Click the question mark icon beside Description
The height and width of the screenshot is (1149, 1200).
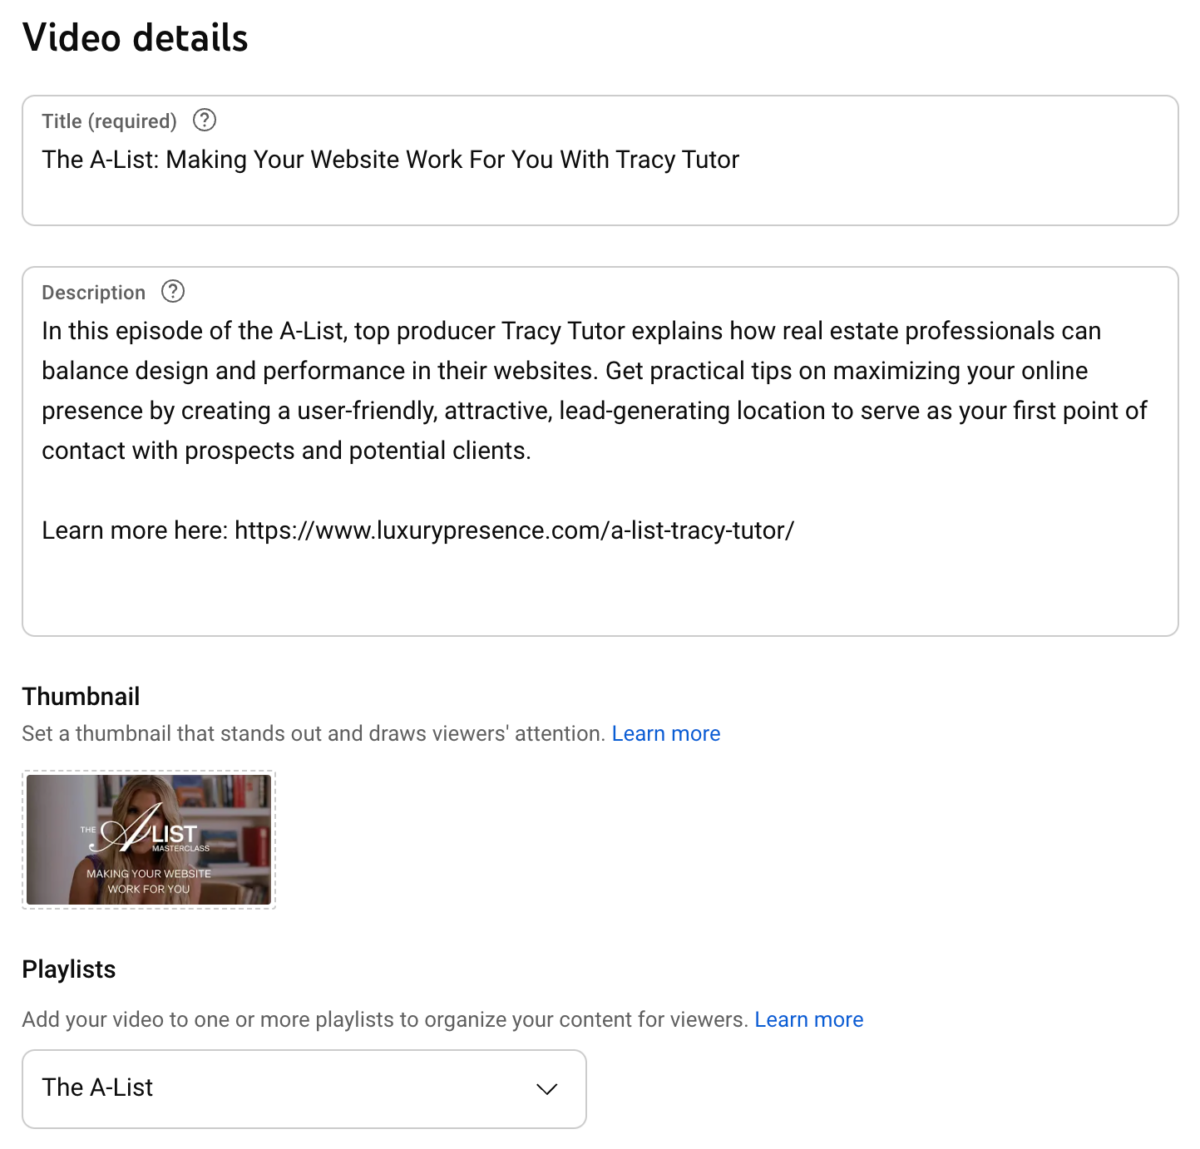[x=172, y=291]
